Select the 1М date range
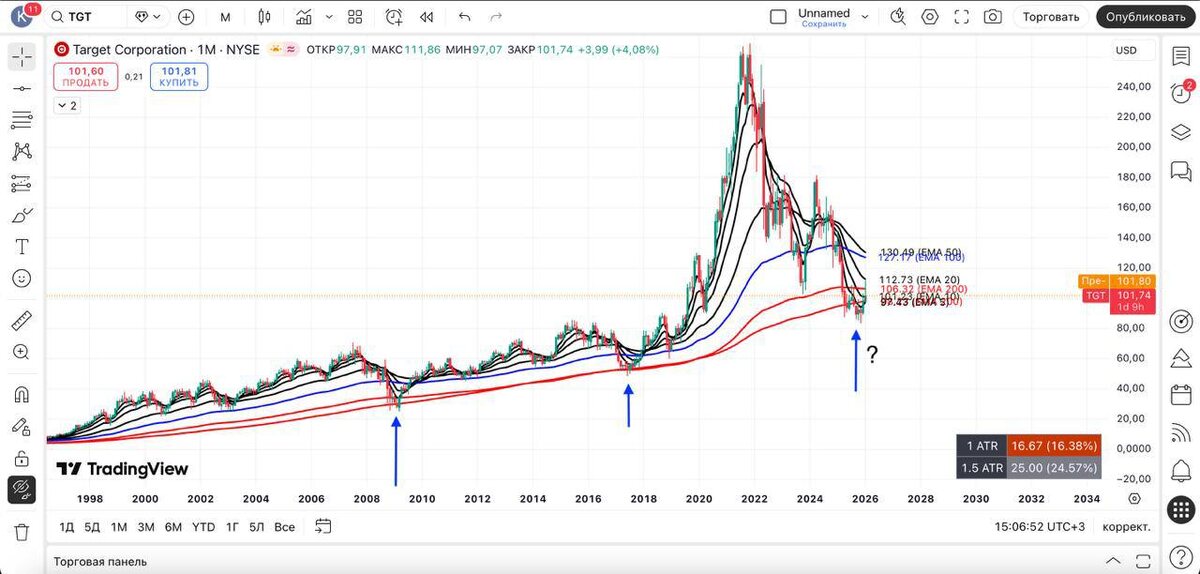Image resolution: width=1200 pixels, height=574 pixels. (x=118, y=526)
